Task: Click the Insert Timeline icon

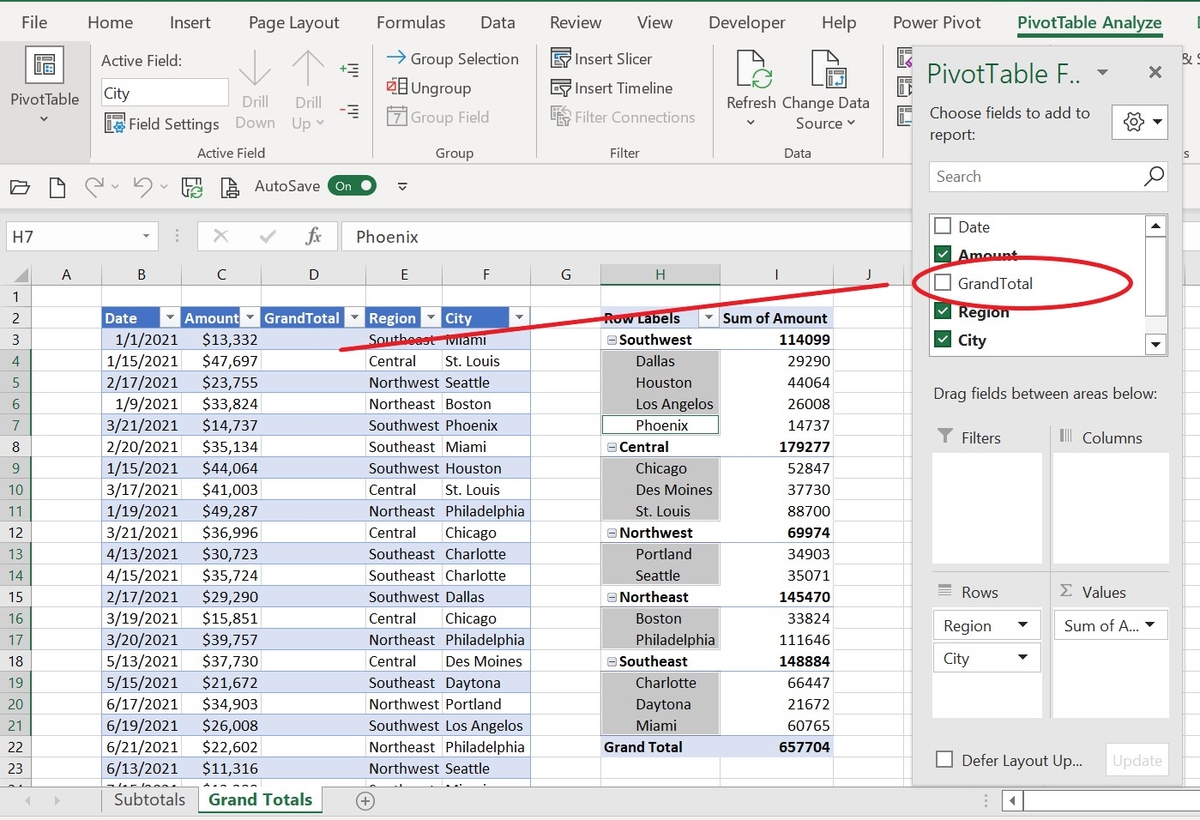Action: 562,88
